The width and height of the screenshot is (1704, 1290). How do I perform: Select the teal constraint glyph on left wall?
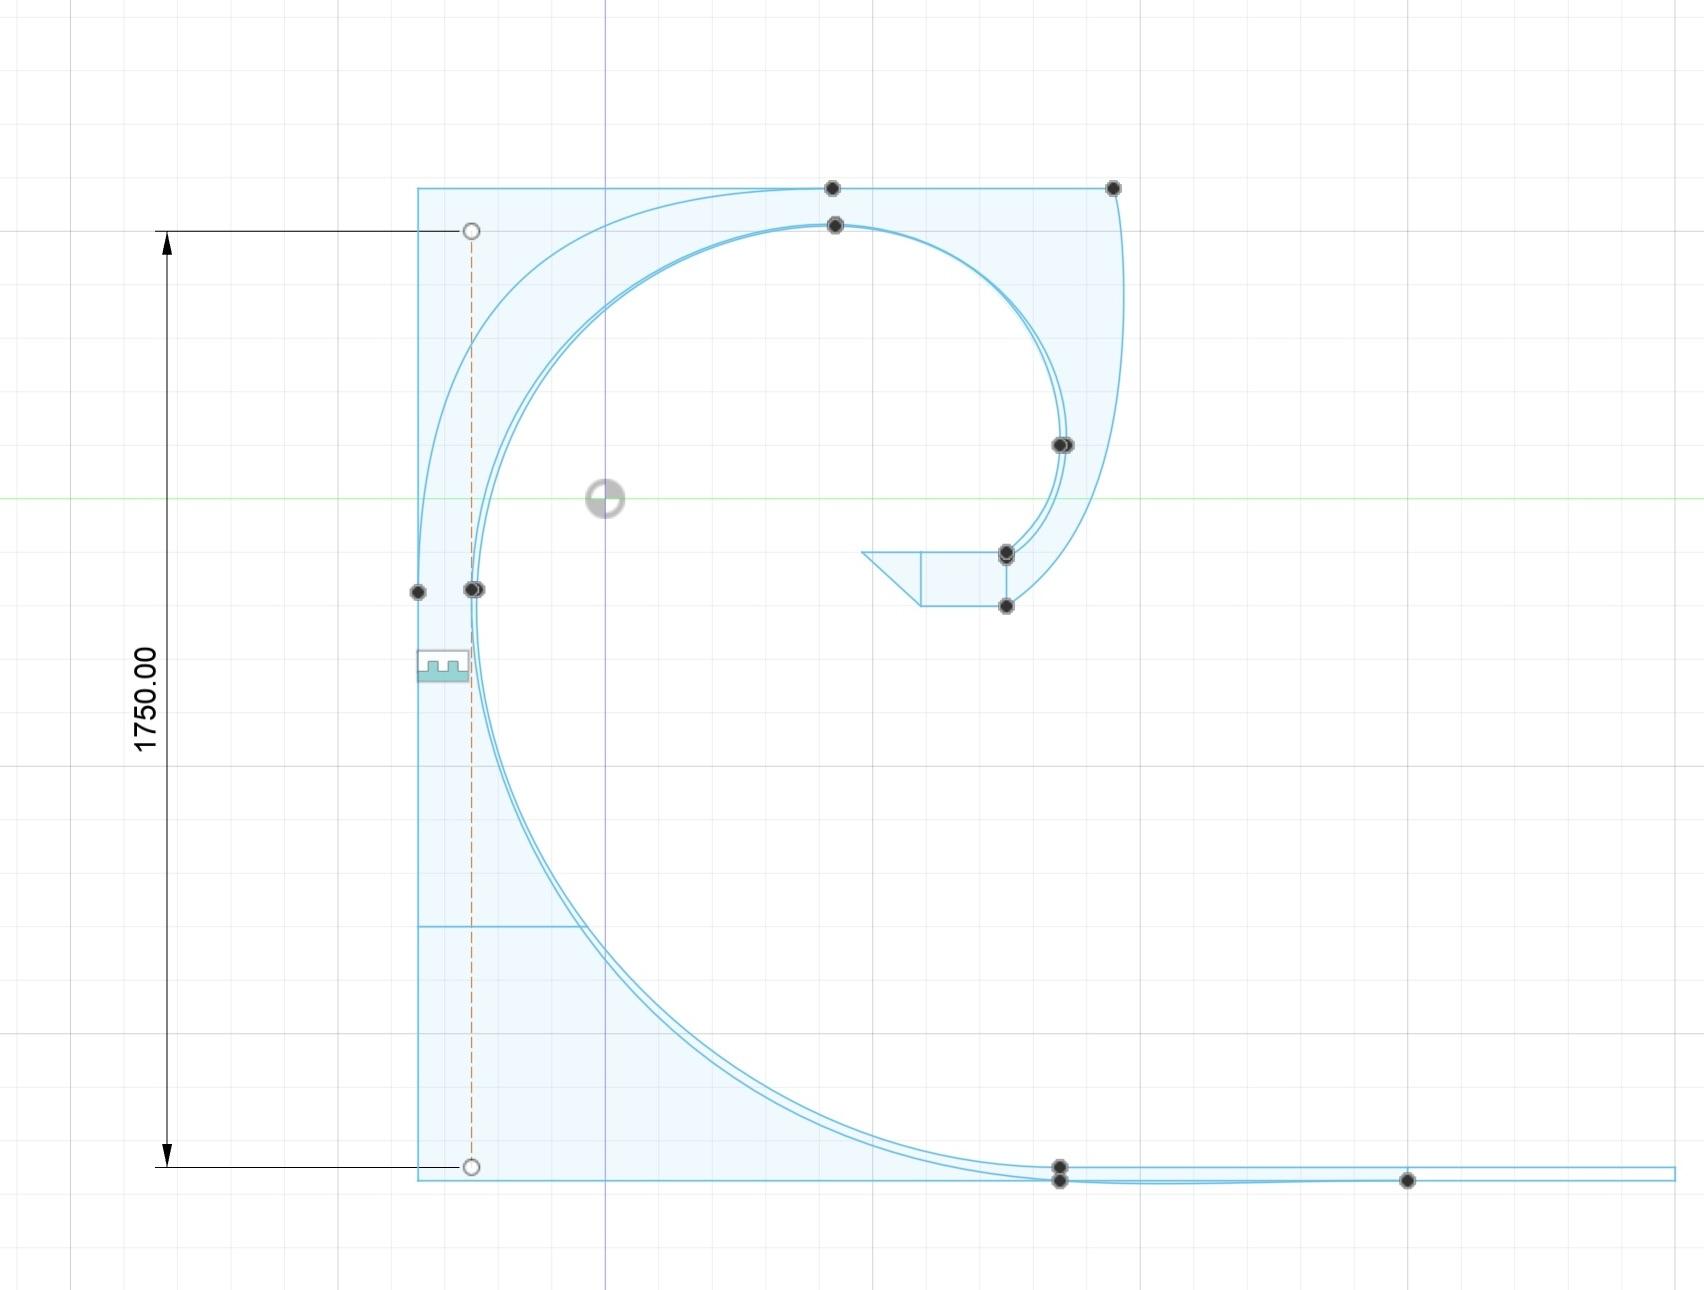tap(443, 666)
